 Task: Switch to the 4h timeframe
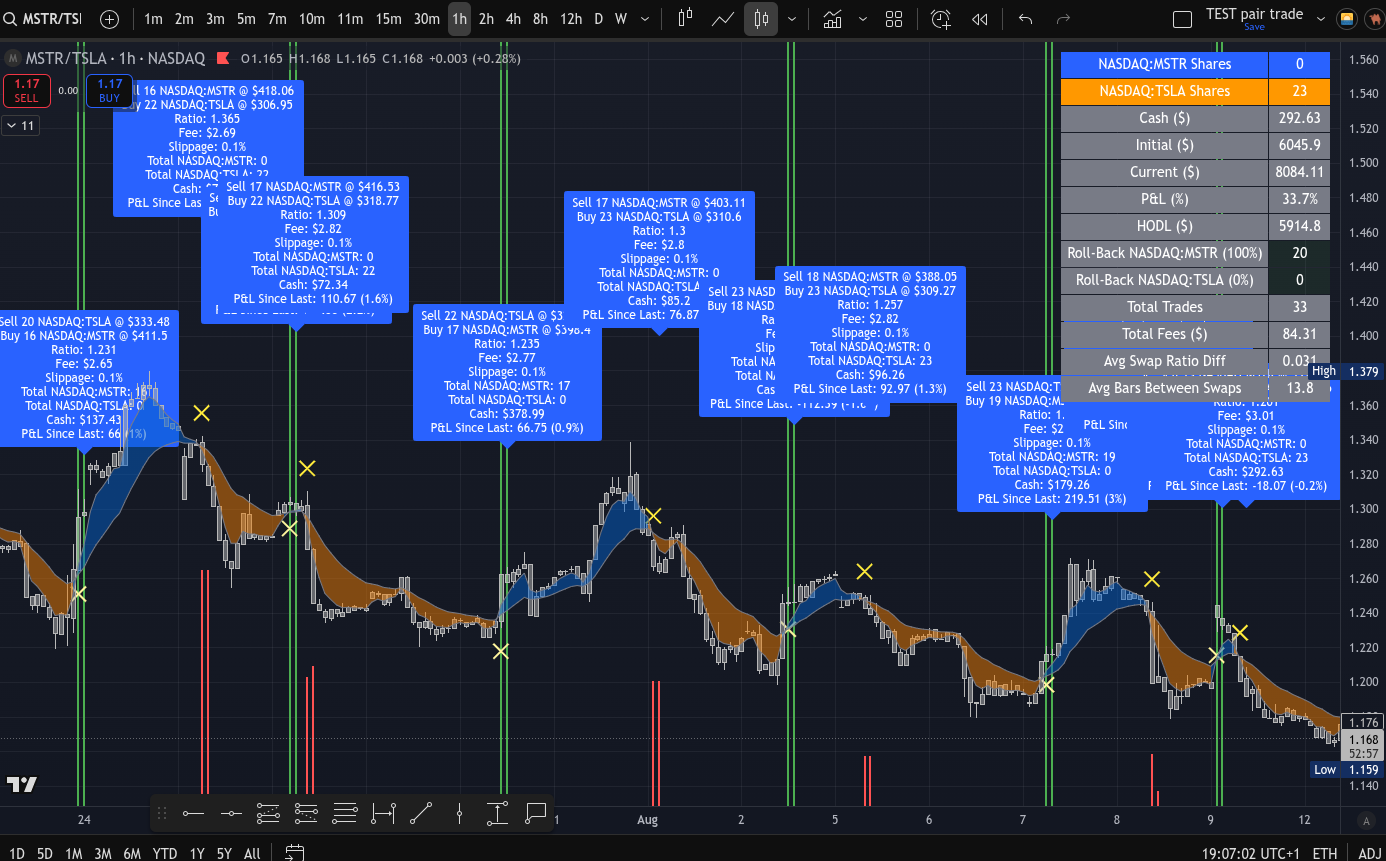click(513, 18)
